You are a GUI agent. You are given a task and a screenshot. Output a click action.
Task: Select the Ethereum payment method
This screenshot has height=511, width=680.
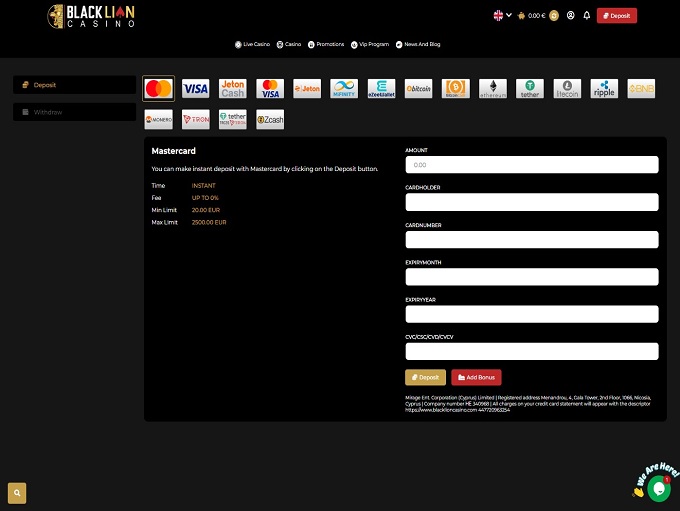(493, 89)
